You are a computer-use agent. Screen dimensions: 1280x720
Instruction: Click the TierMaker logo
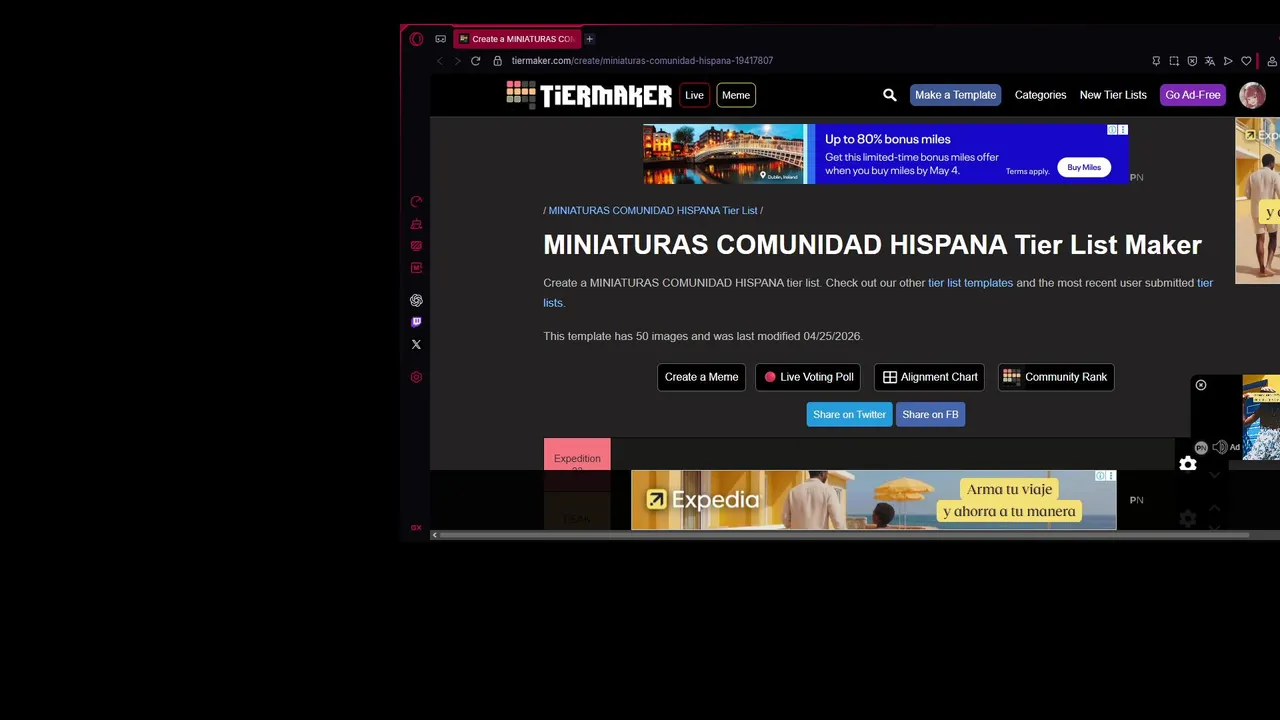pyautogui.click(x=589, y=95)
